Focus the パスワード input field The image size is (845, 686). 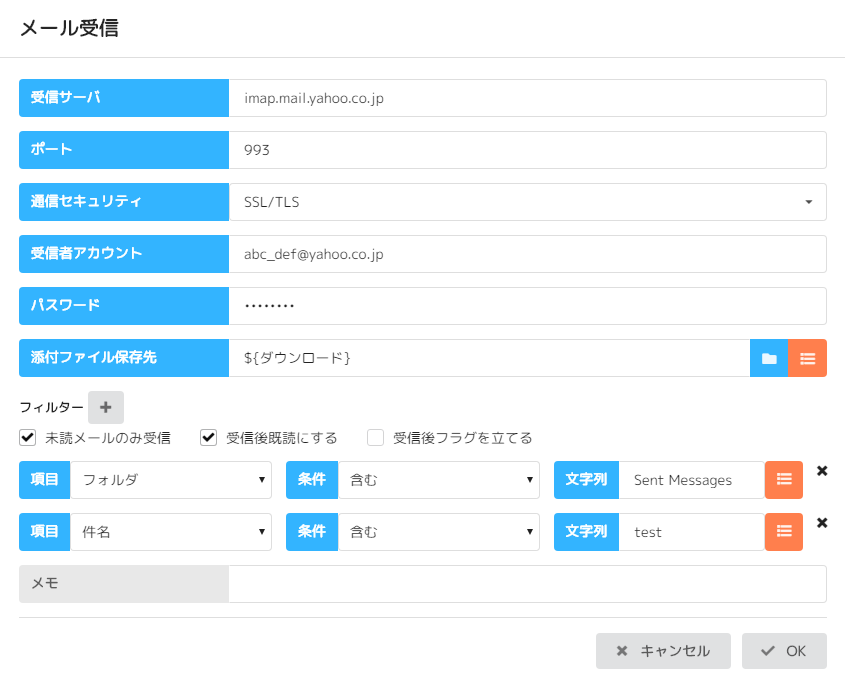tap(527, 306)
